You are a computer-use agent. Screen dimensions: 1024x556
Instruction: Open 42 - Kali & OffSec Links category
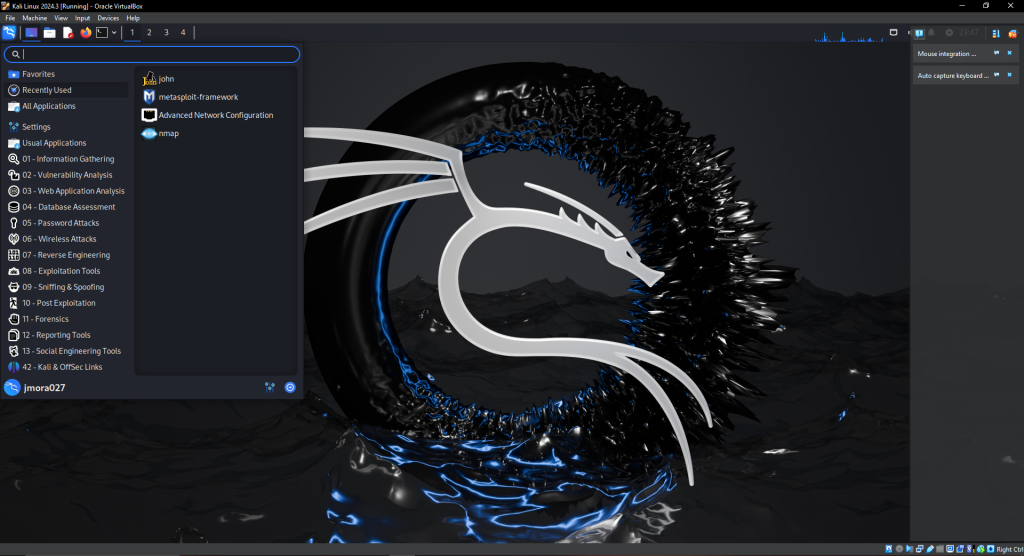tap(67, 367)
